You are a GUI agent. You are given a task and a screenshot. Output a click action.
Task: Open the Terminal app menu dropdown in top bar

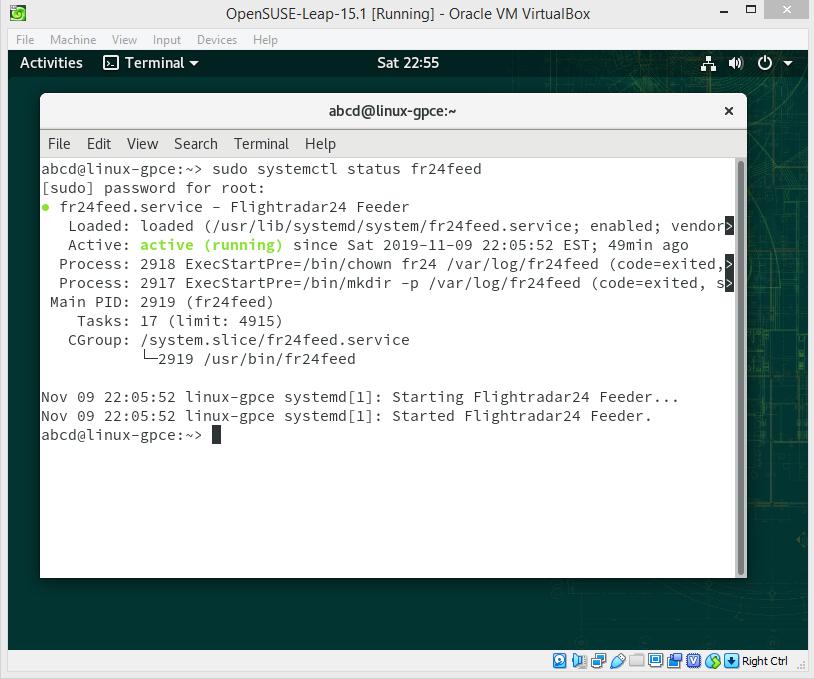click(x=151, y=63)
